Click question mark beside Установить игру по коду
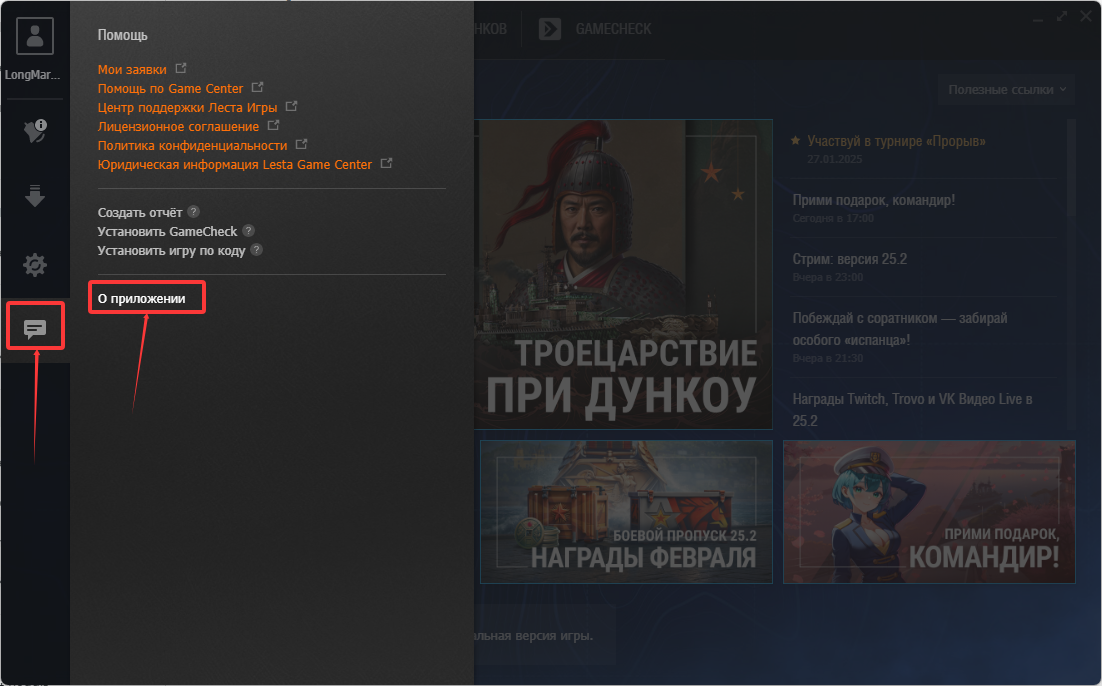1102x686 pixels. coord(257,250)
